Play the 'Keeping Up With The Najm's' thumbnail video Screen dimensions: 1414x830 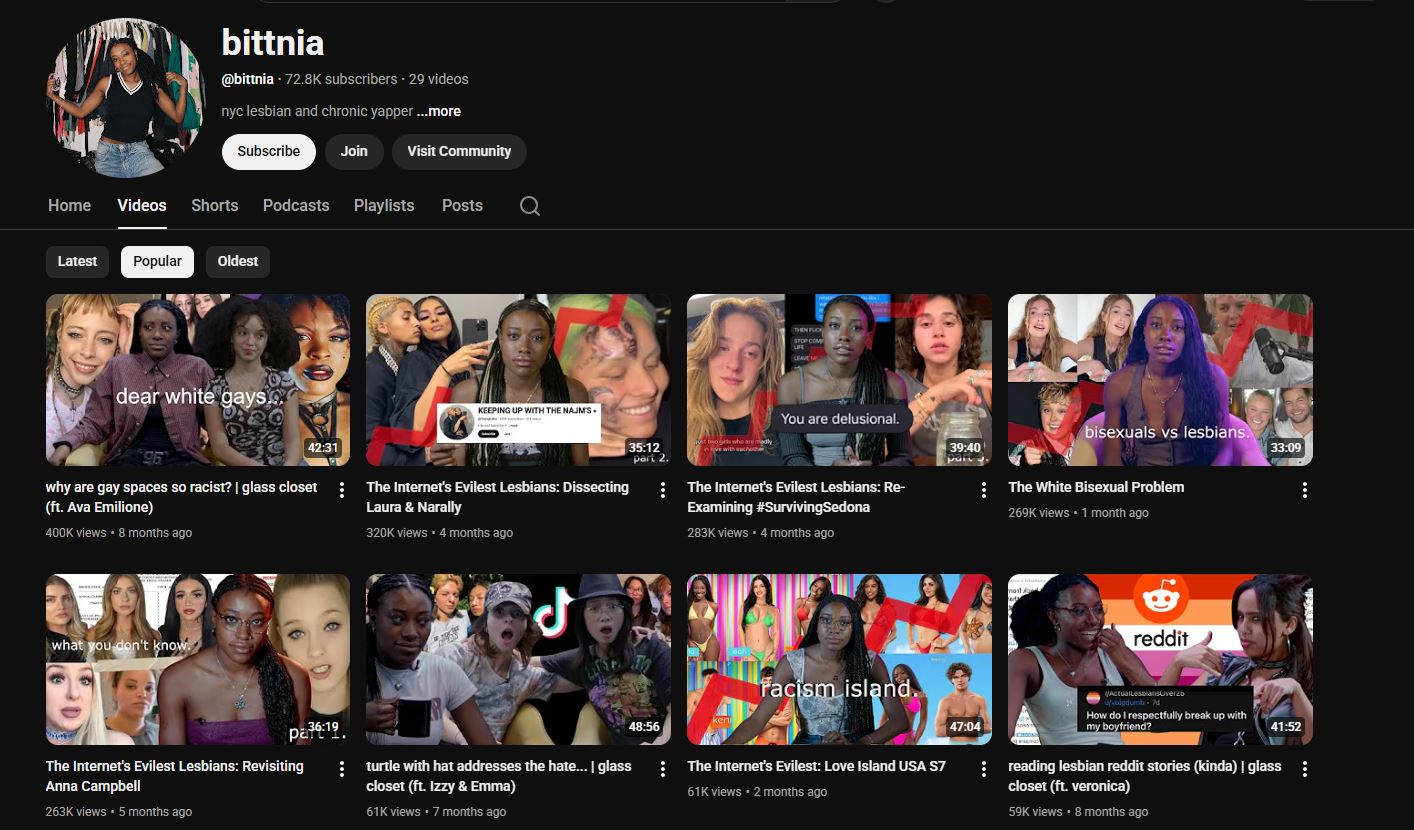pyautogui.click(x=519, y=380)
